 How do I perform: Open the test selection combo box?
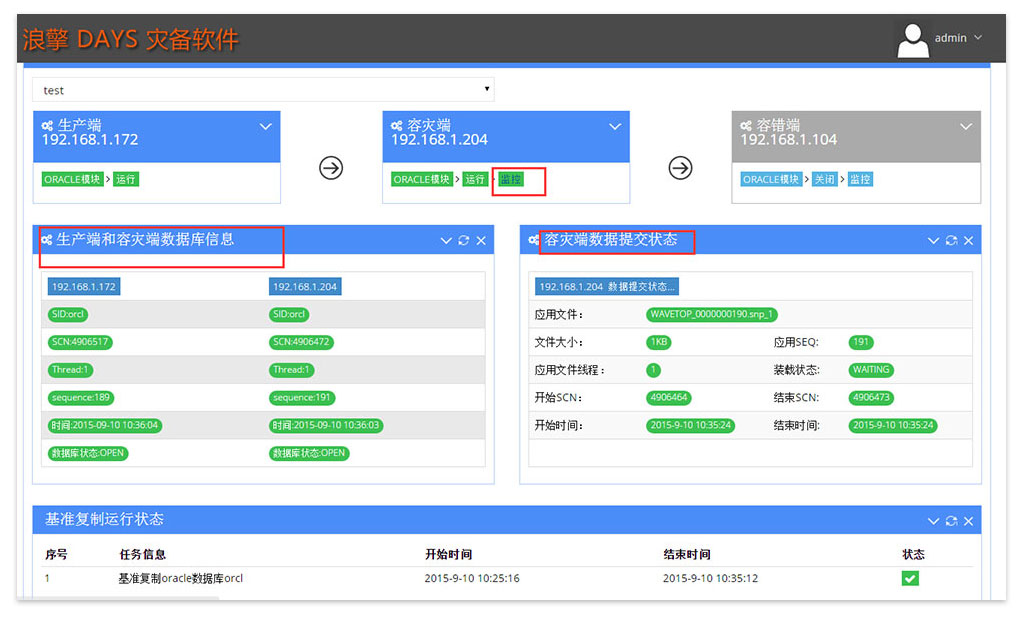263,90
